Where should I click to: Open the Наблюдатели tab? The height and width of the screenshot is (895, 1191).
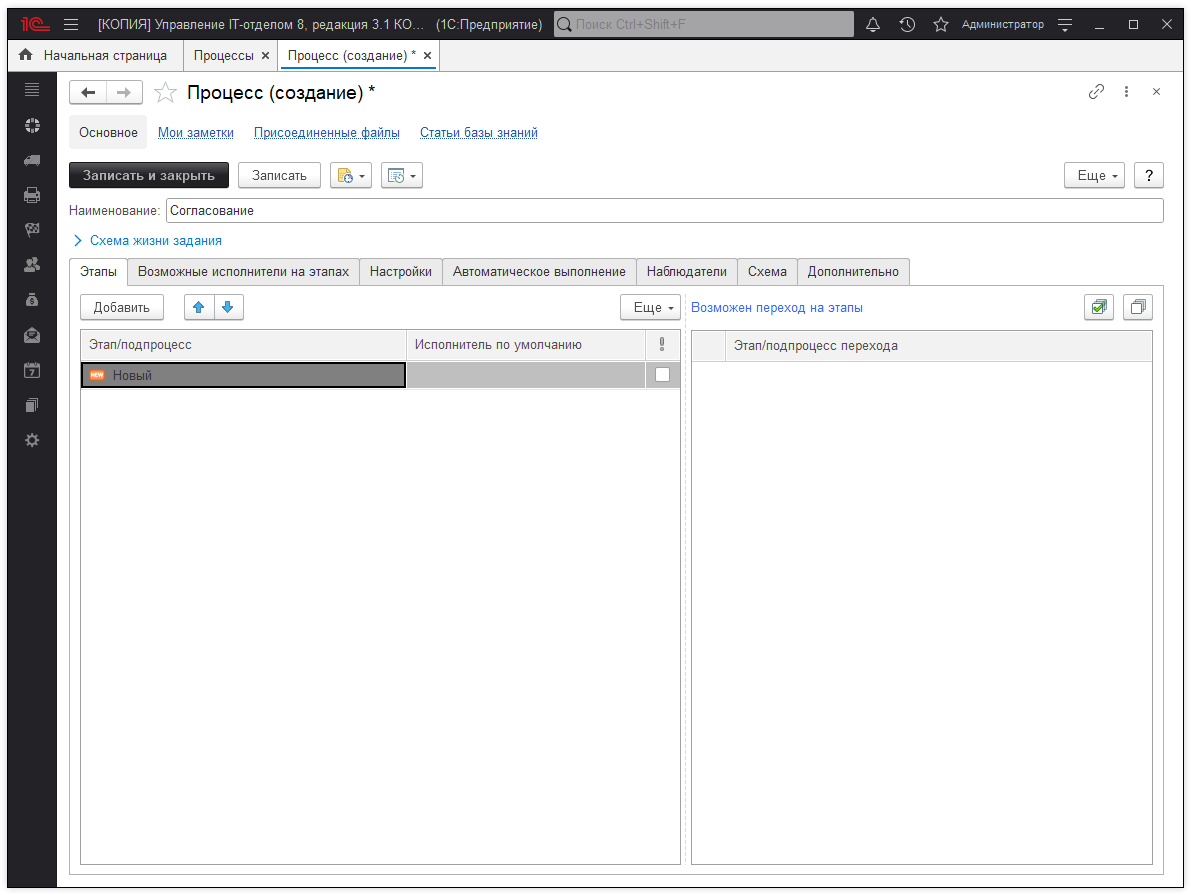point(686,272)
